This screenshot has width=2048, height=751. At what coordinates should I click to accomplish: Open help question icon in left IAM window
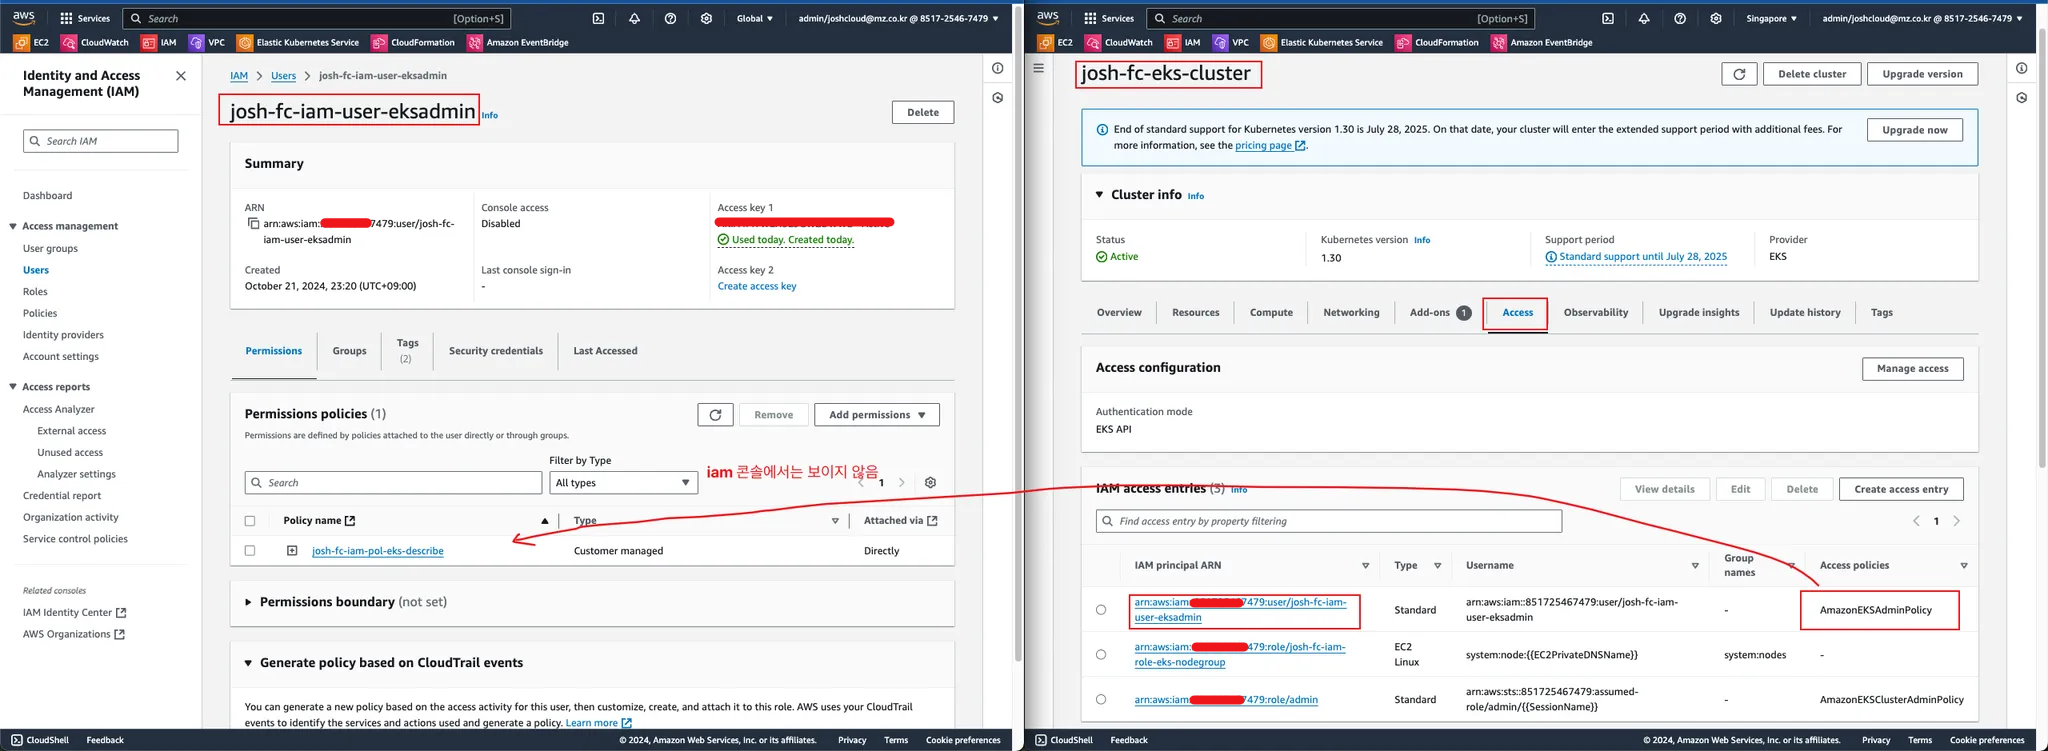tap(670, 18)
